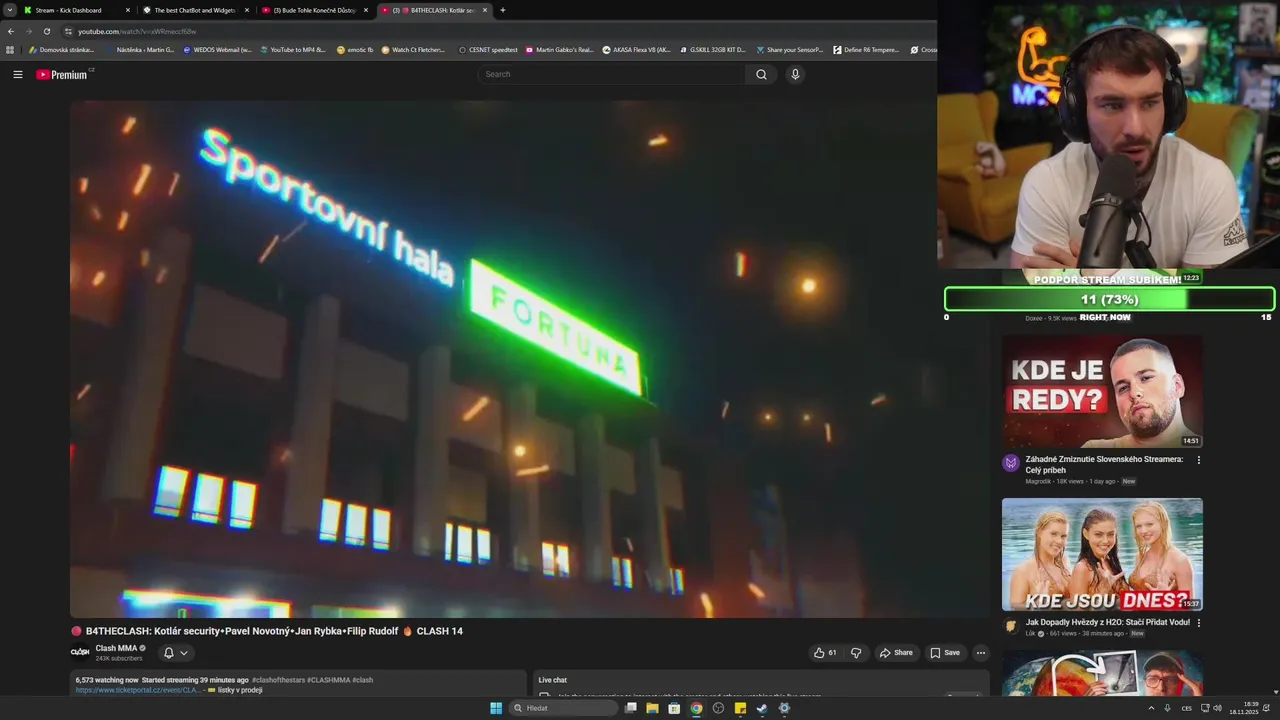Open Jak Dopadly Hvězdy z H2O title

(1107, 622)
